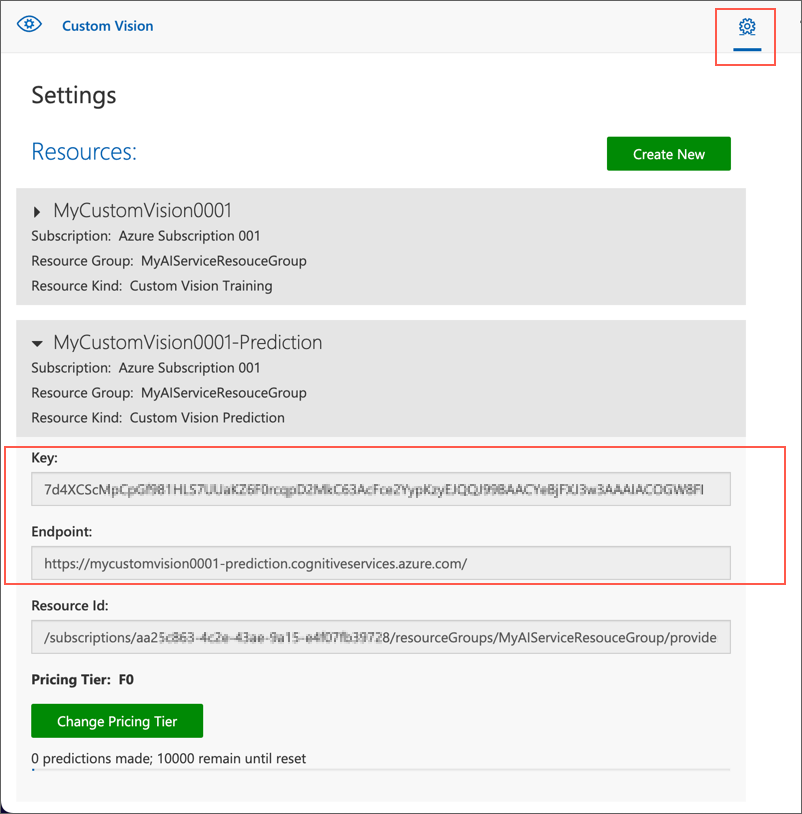
Task: Select the Endpoint URL field
Action: tap(380, 563)
